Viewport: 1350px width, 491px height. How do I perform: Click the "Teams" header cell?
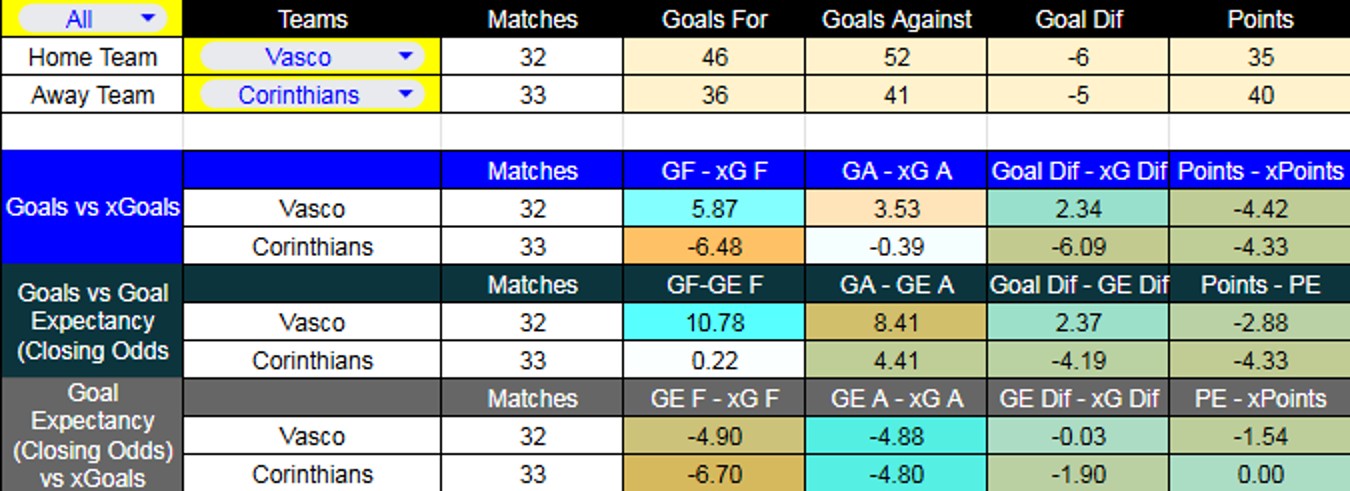(x=312, y=19)
